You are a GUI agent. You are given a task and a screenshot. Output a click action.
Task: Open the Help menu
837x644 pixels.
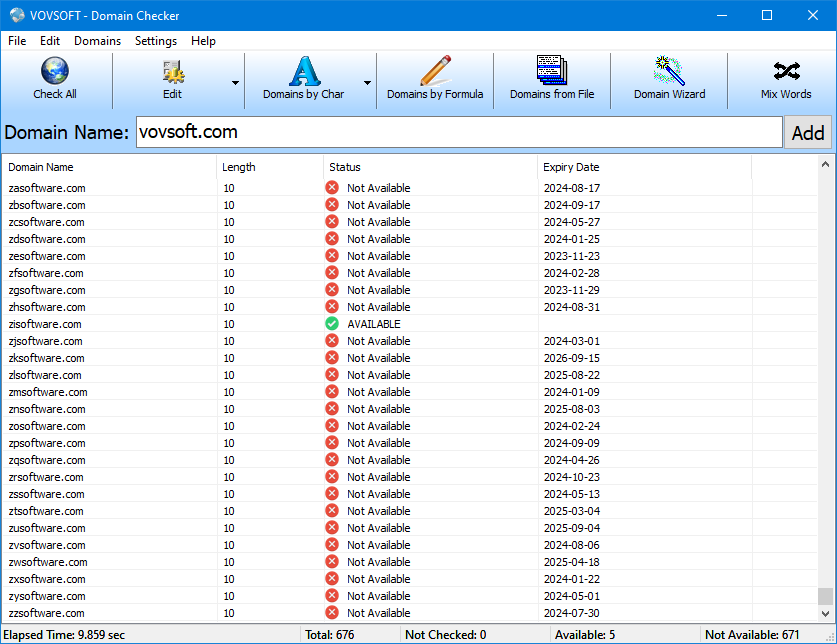(x=203, y=41)
